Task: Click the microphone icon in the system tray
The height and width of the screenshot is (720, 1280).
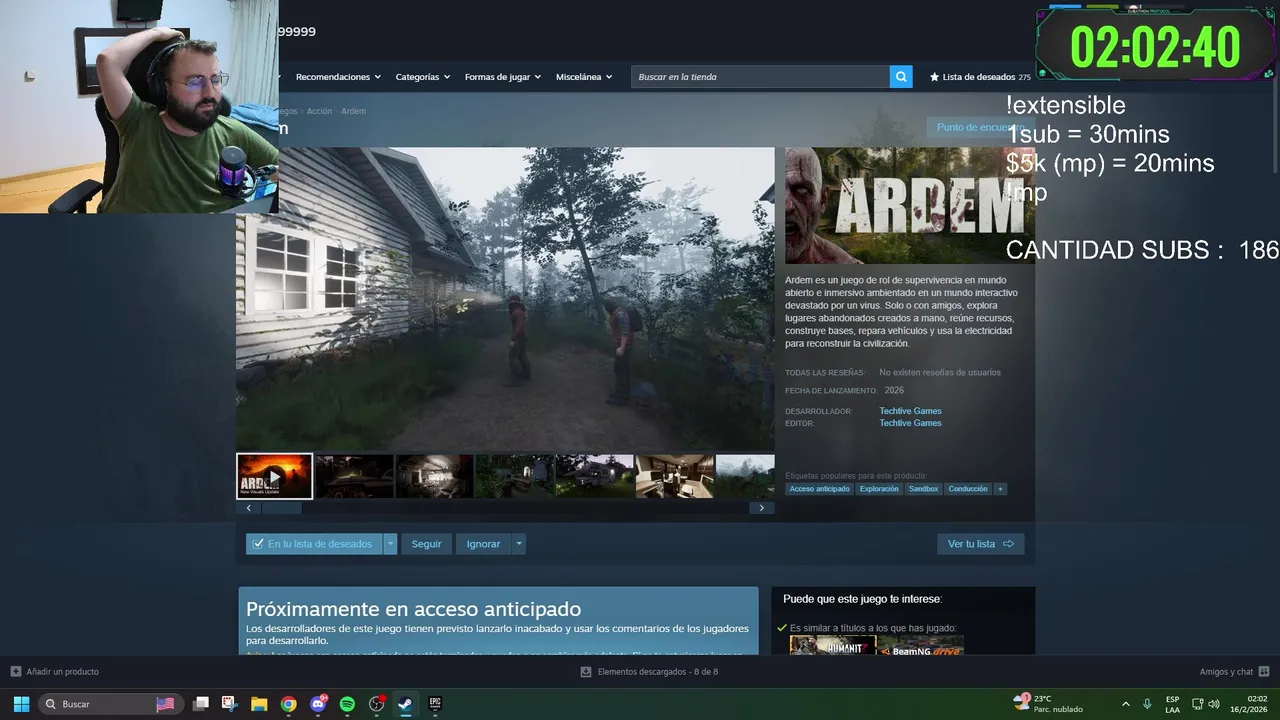Action: pyautogui.click(x=1147, y=704)
